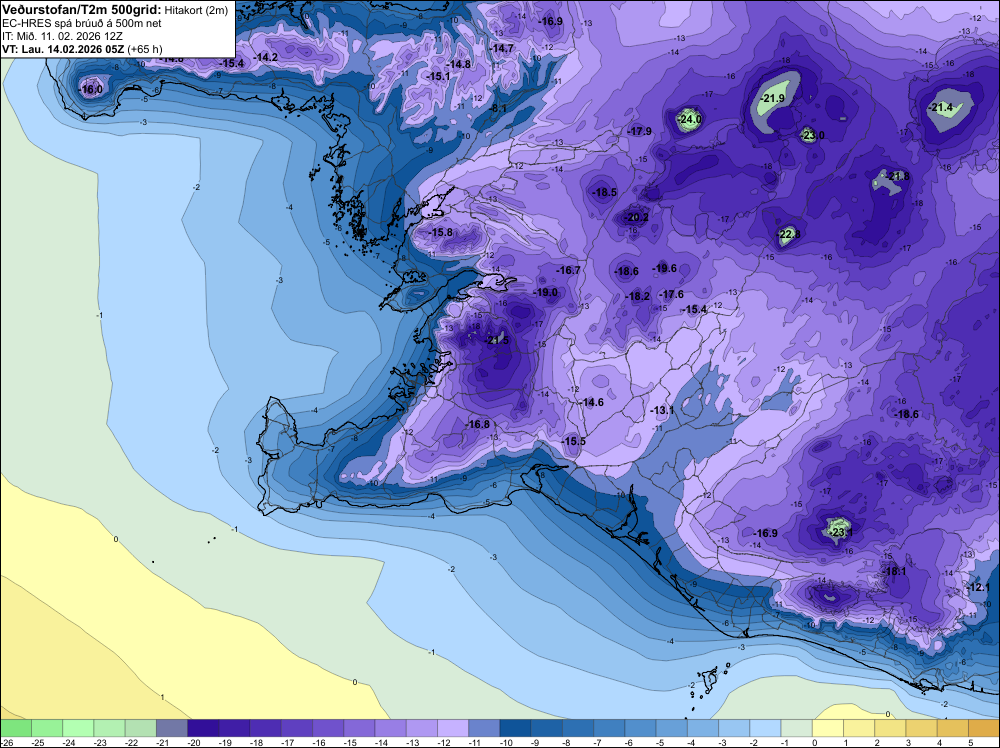The width and height of the screenshot is (1000, 748).
Task: Click the -14.7 temperature label
Action: click(502, 48)
